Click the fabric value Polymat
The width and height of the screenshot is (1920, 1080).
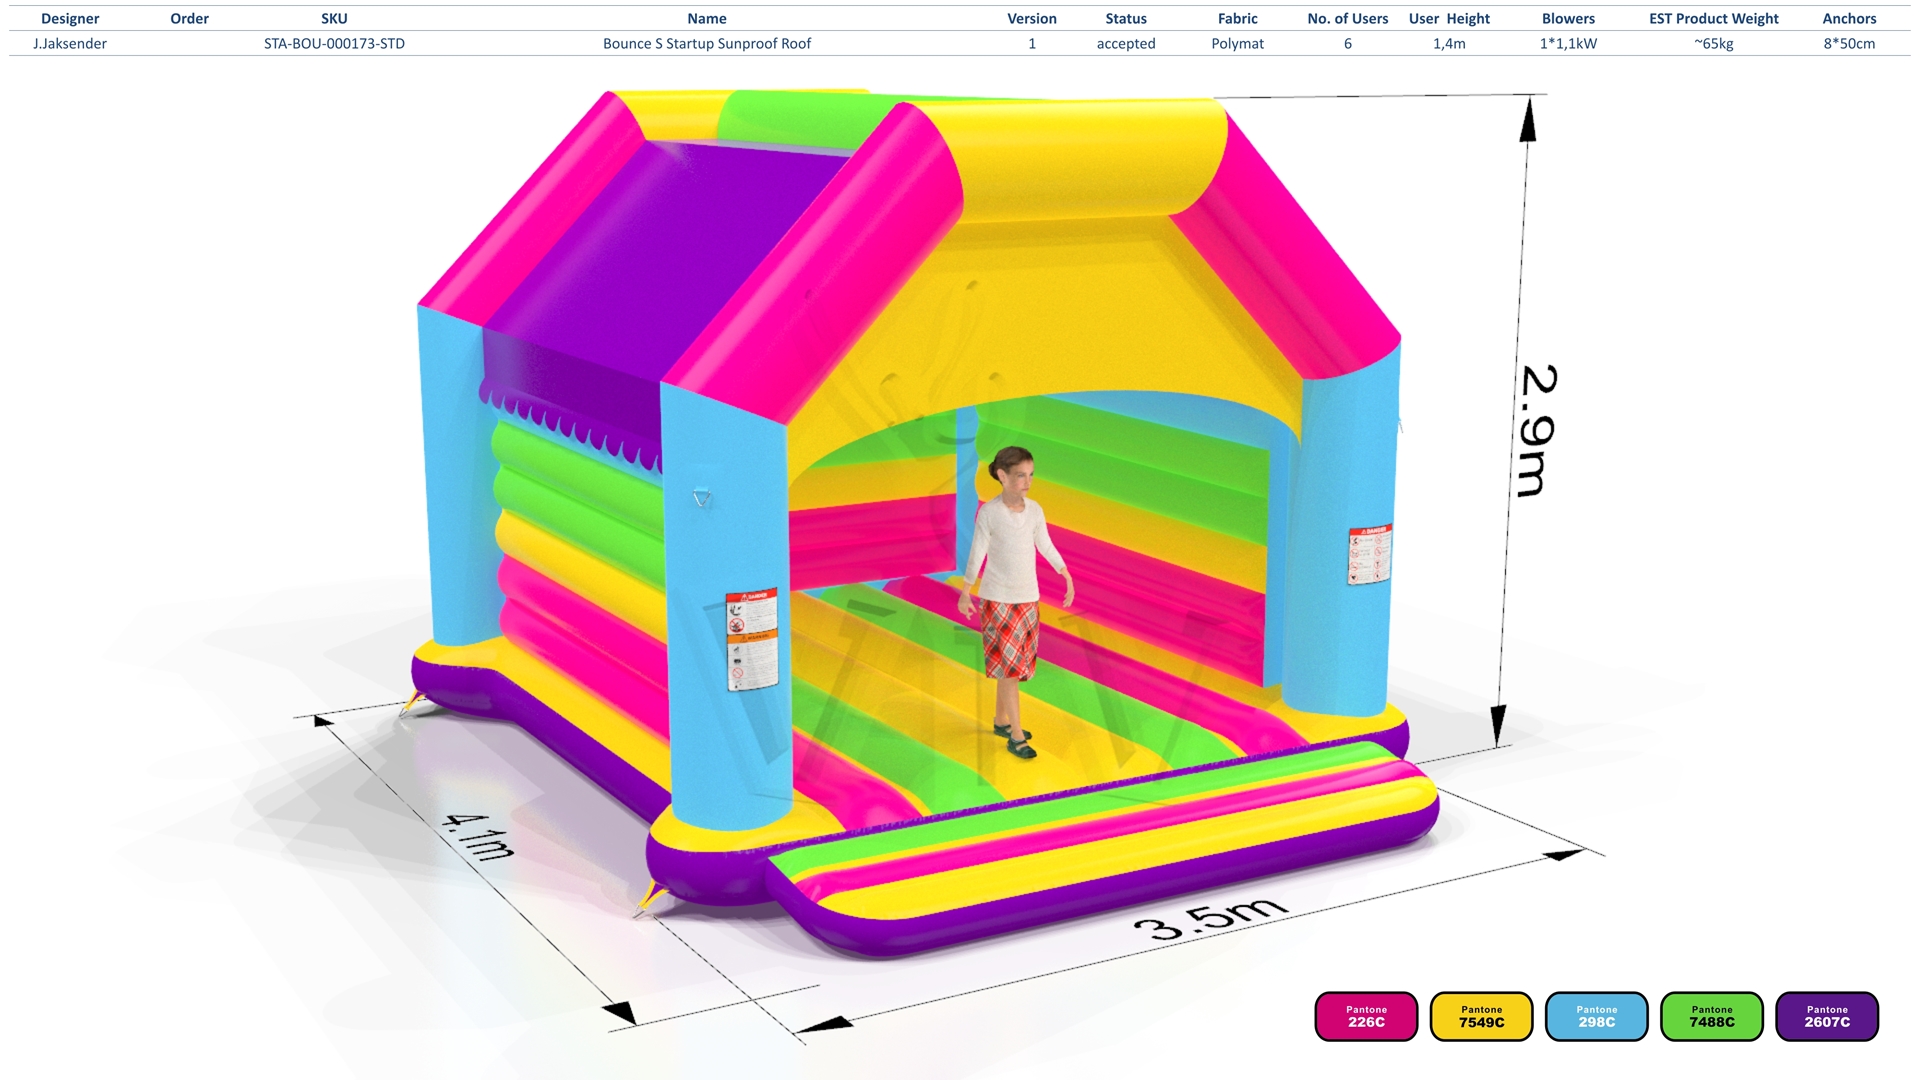[1238, 43]
